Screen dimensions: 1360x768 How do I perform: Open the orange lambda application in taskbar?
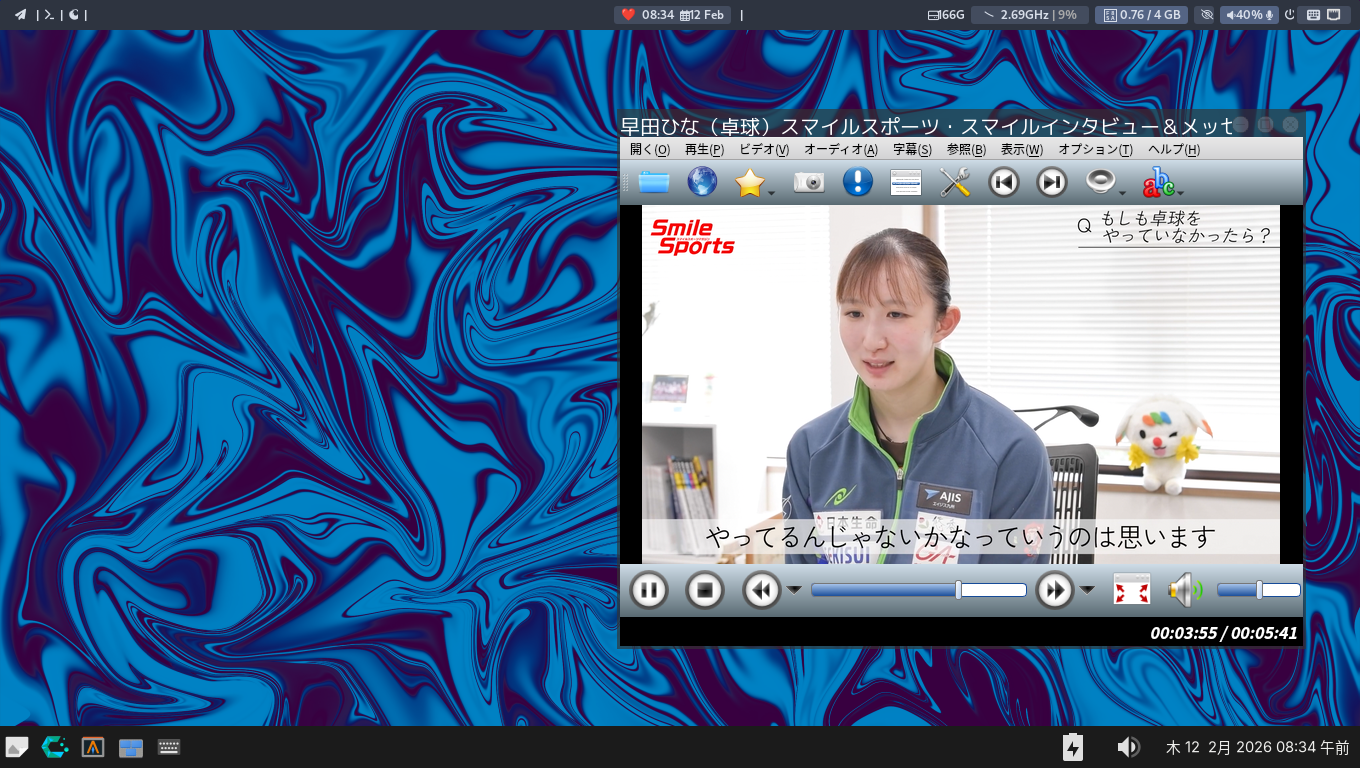pyautogui.click(x=93, y=747)
